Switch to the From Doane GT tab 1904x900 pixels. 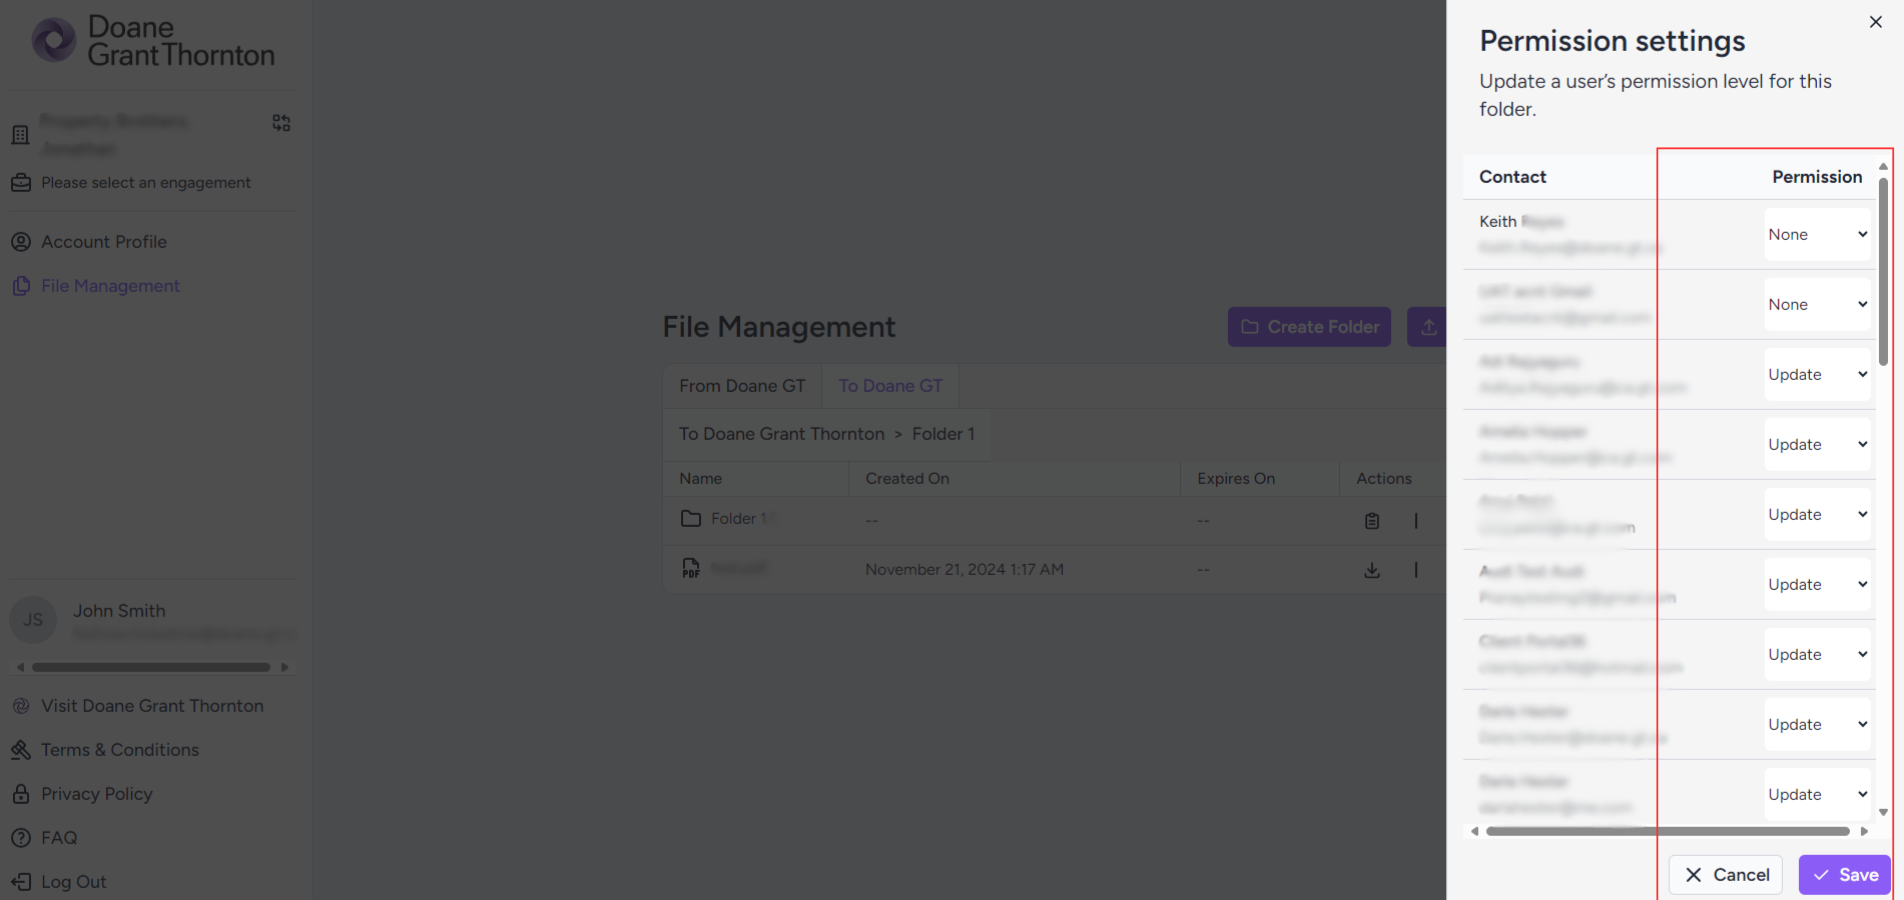pos(741,386)
